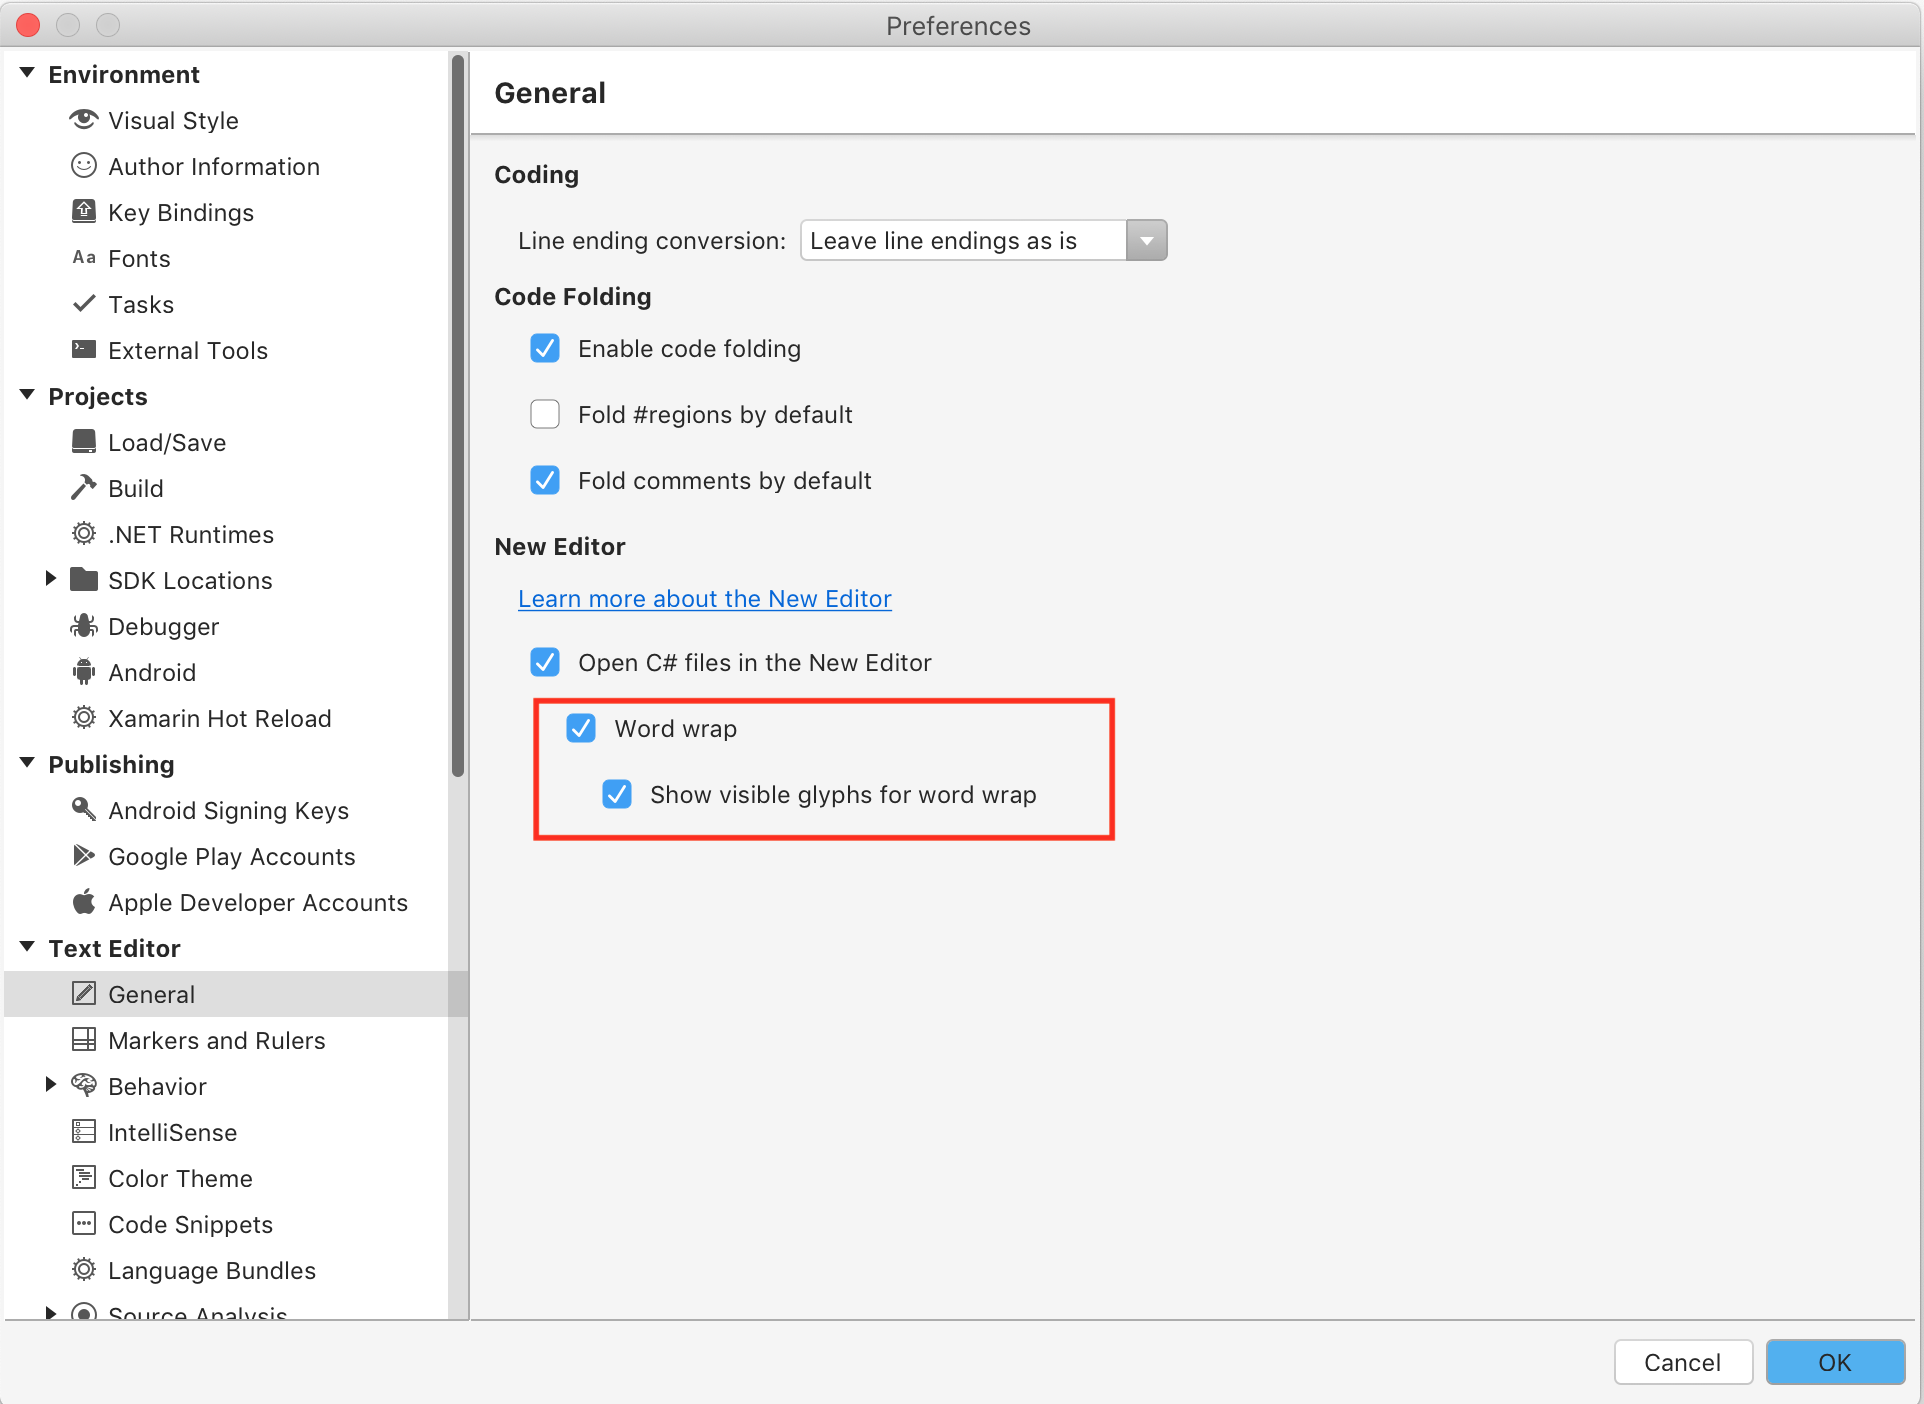Click the Apple Developer Accounts apple icon

click(x=84, y=902)
